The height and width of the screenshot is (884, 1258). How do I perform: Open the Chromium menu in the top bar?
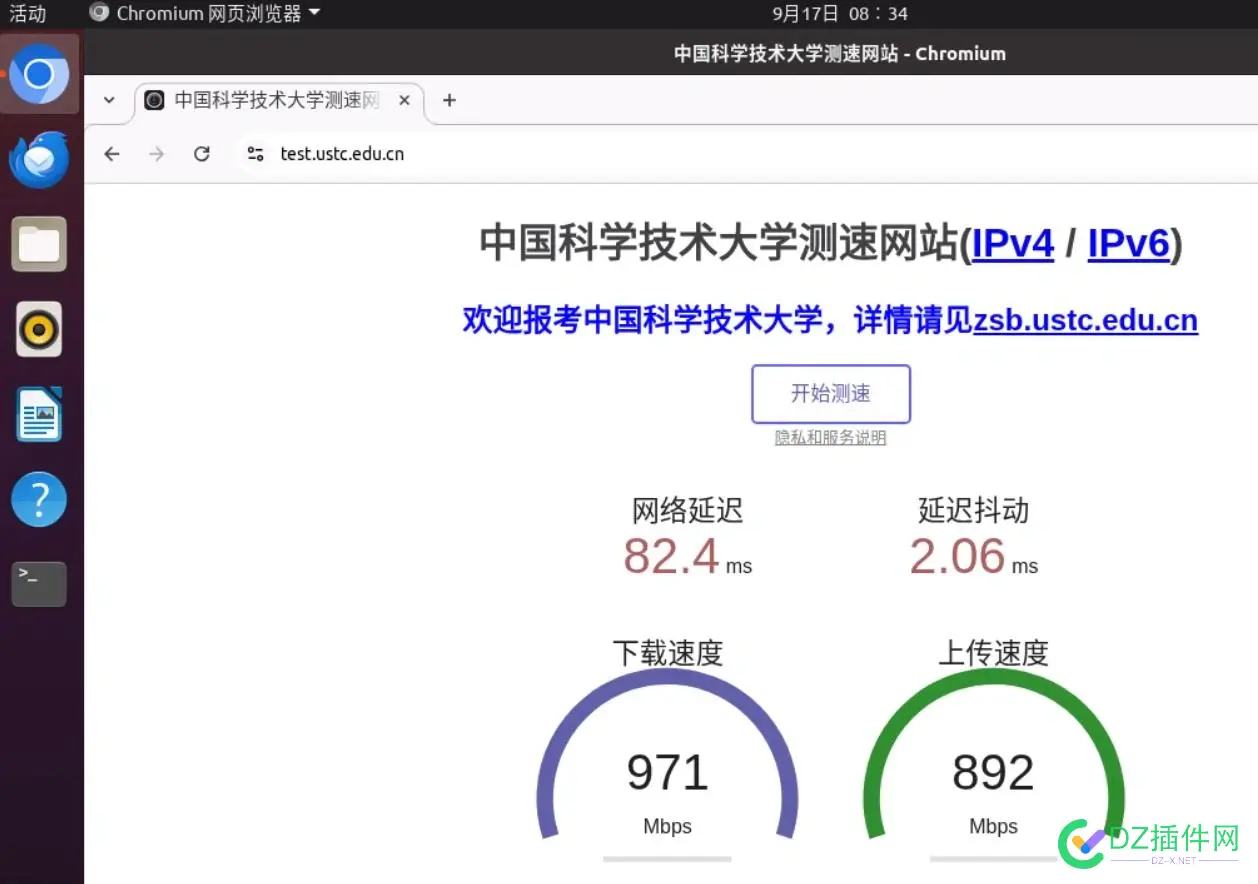click(205, 13)
